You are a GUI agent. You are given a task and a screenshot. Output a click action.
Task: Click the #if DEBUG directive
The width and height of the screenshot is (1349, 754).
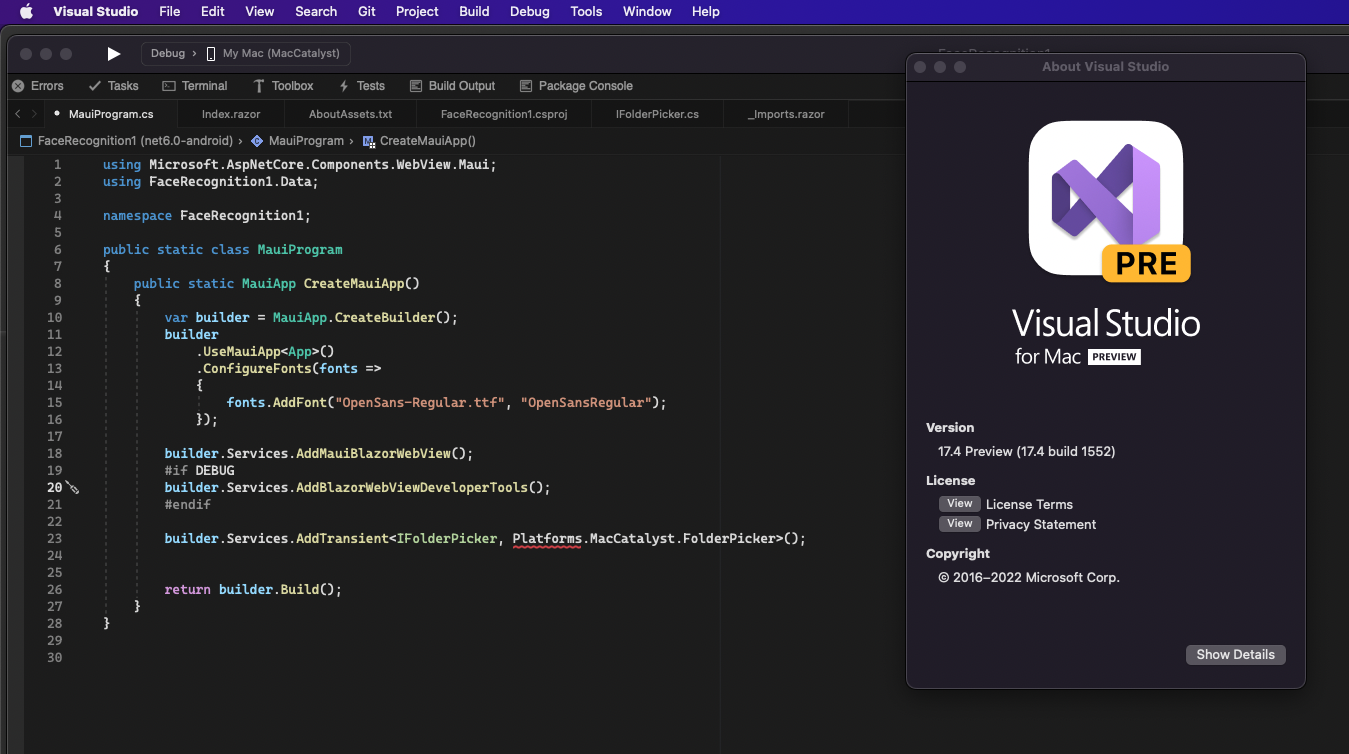click(x=200, y=471)
